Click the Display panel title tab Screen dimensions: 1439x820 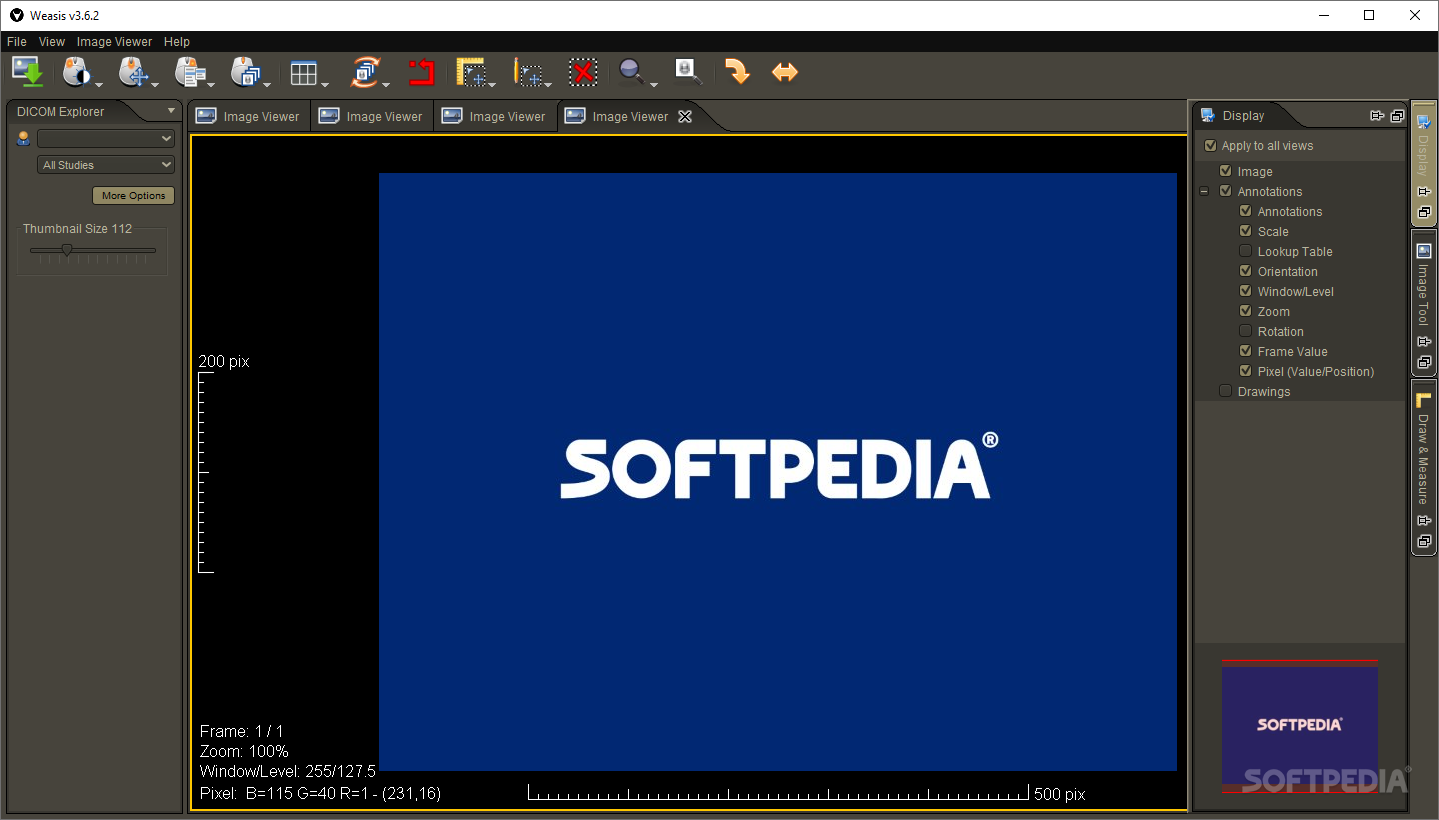(x=1244, y=116)
